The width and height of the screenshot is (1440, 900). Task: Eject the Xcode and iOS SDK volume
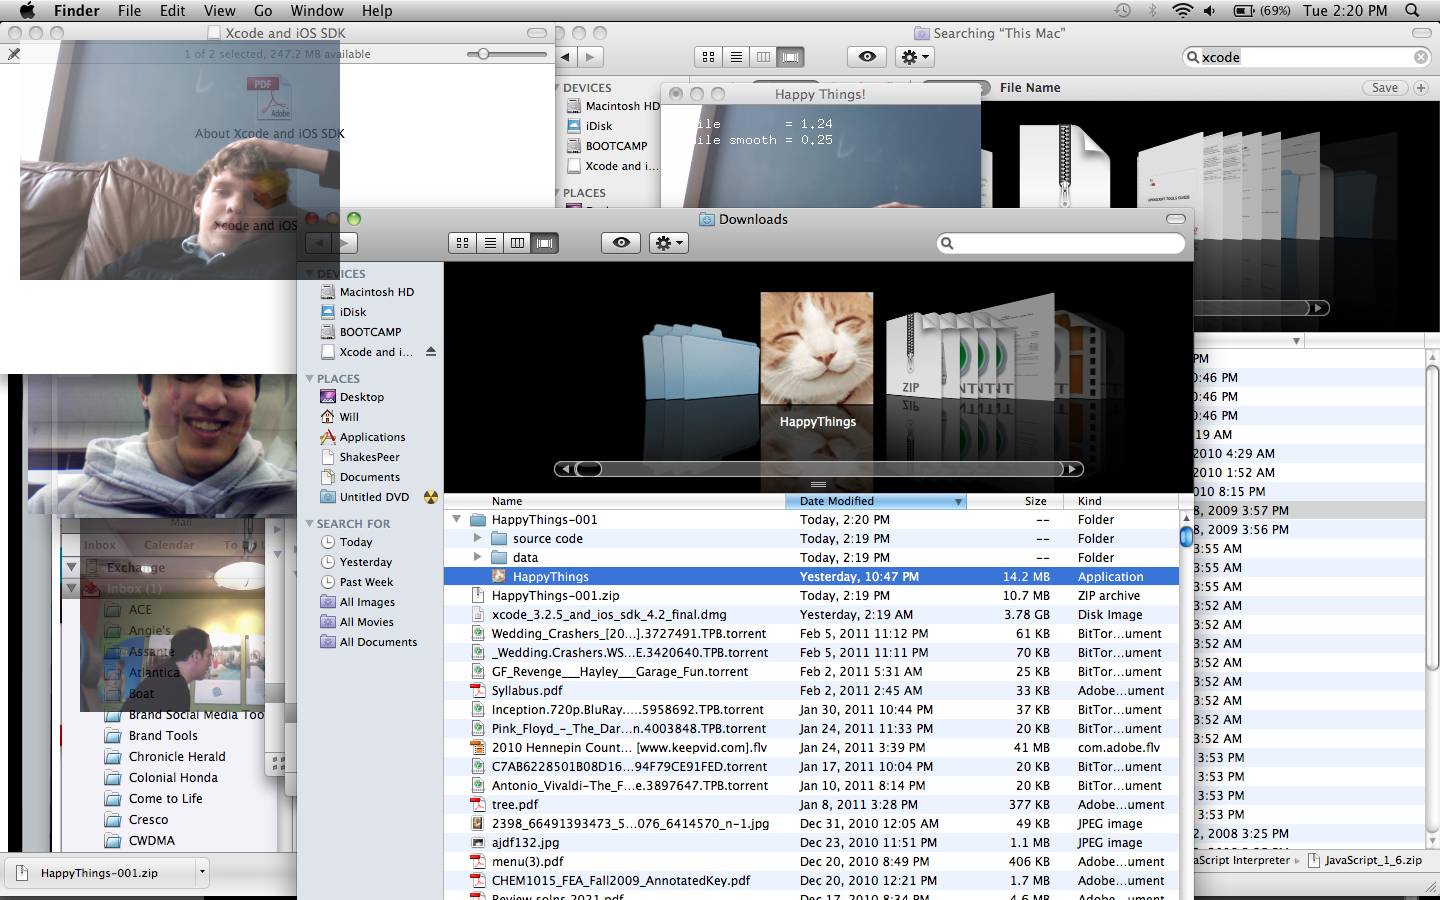coord(431,352)
